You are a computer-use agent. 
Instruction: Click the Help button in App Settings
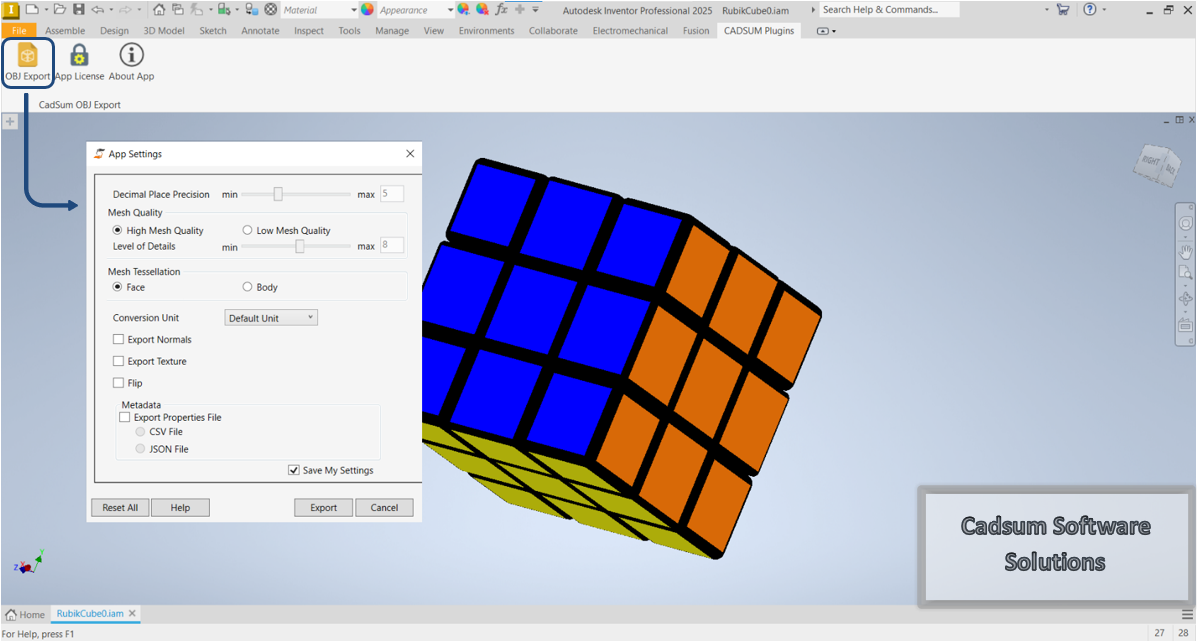click(x=180, y=507)
